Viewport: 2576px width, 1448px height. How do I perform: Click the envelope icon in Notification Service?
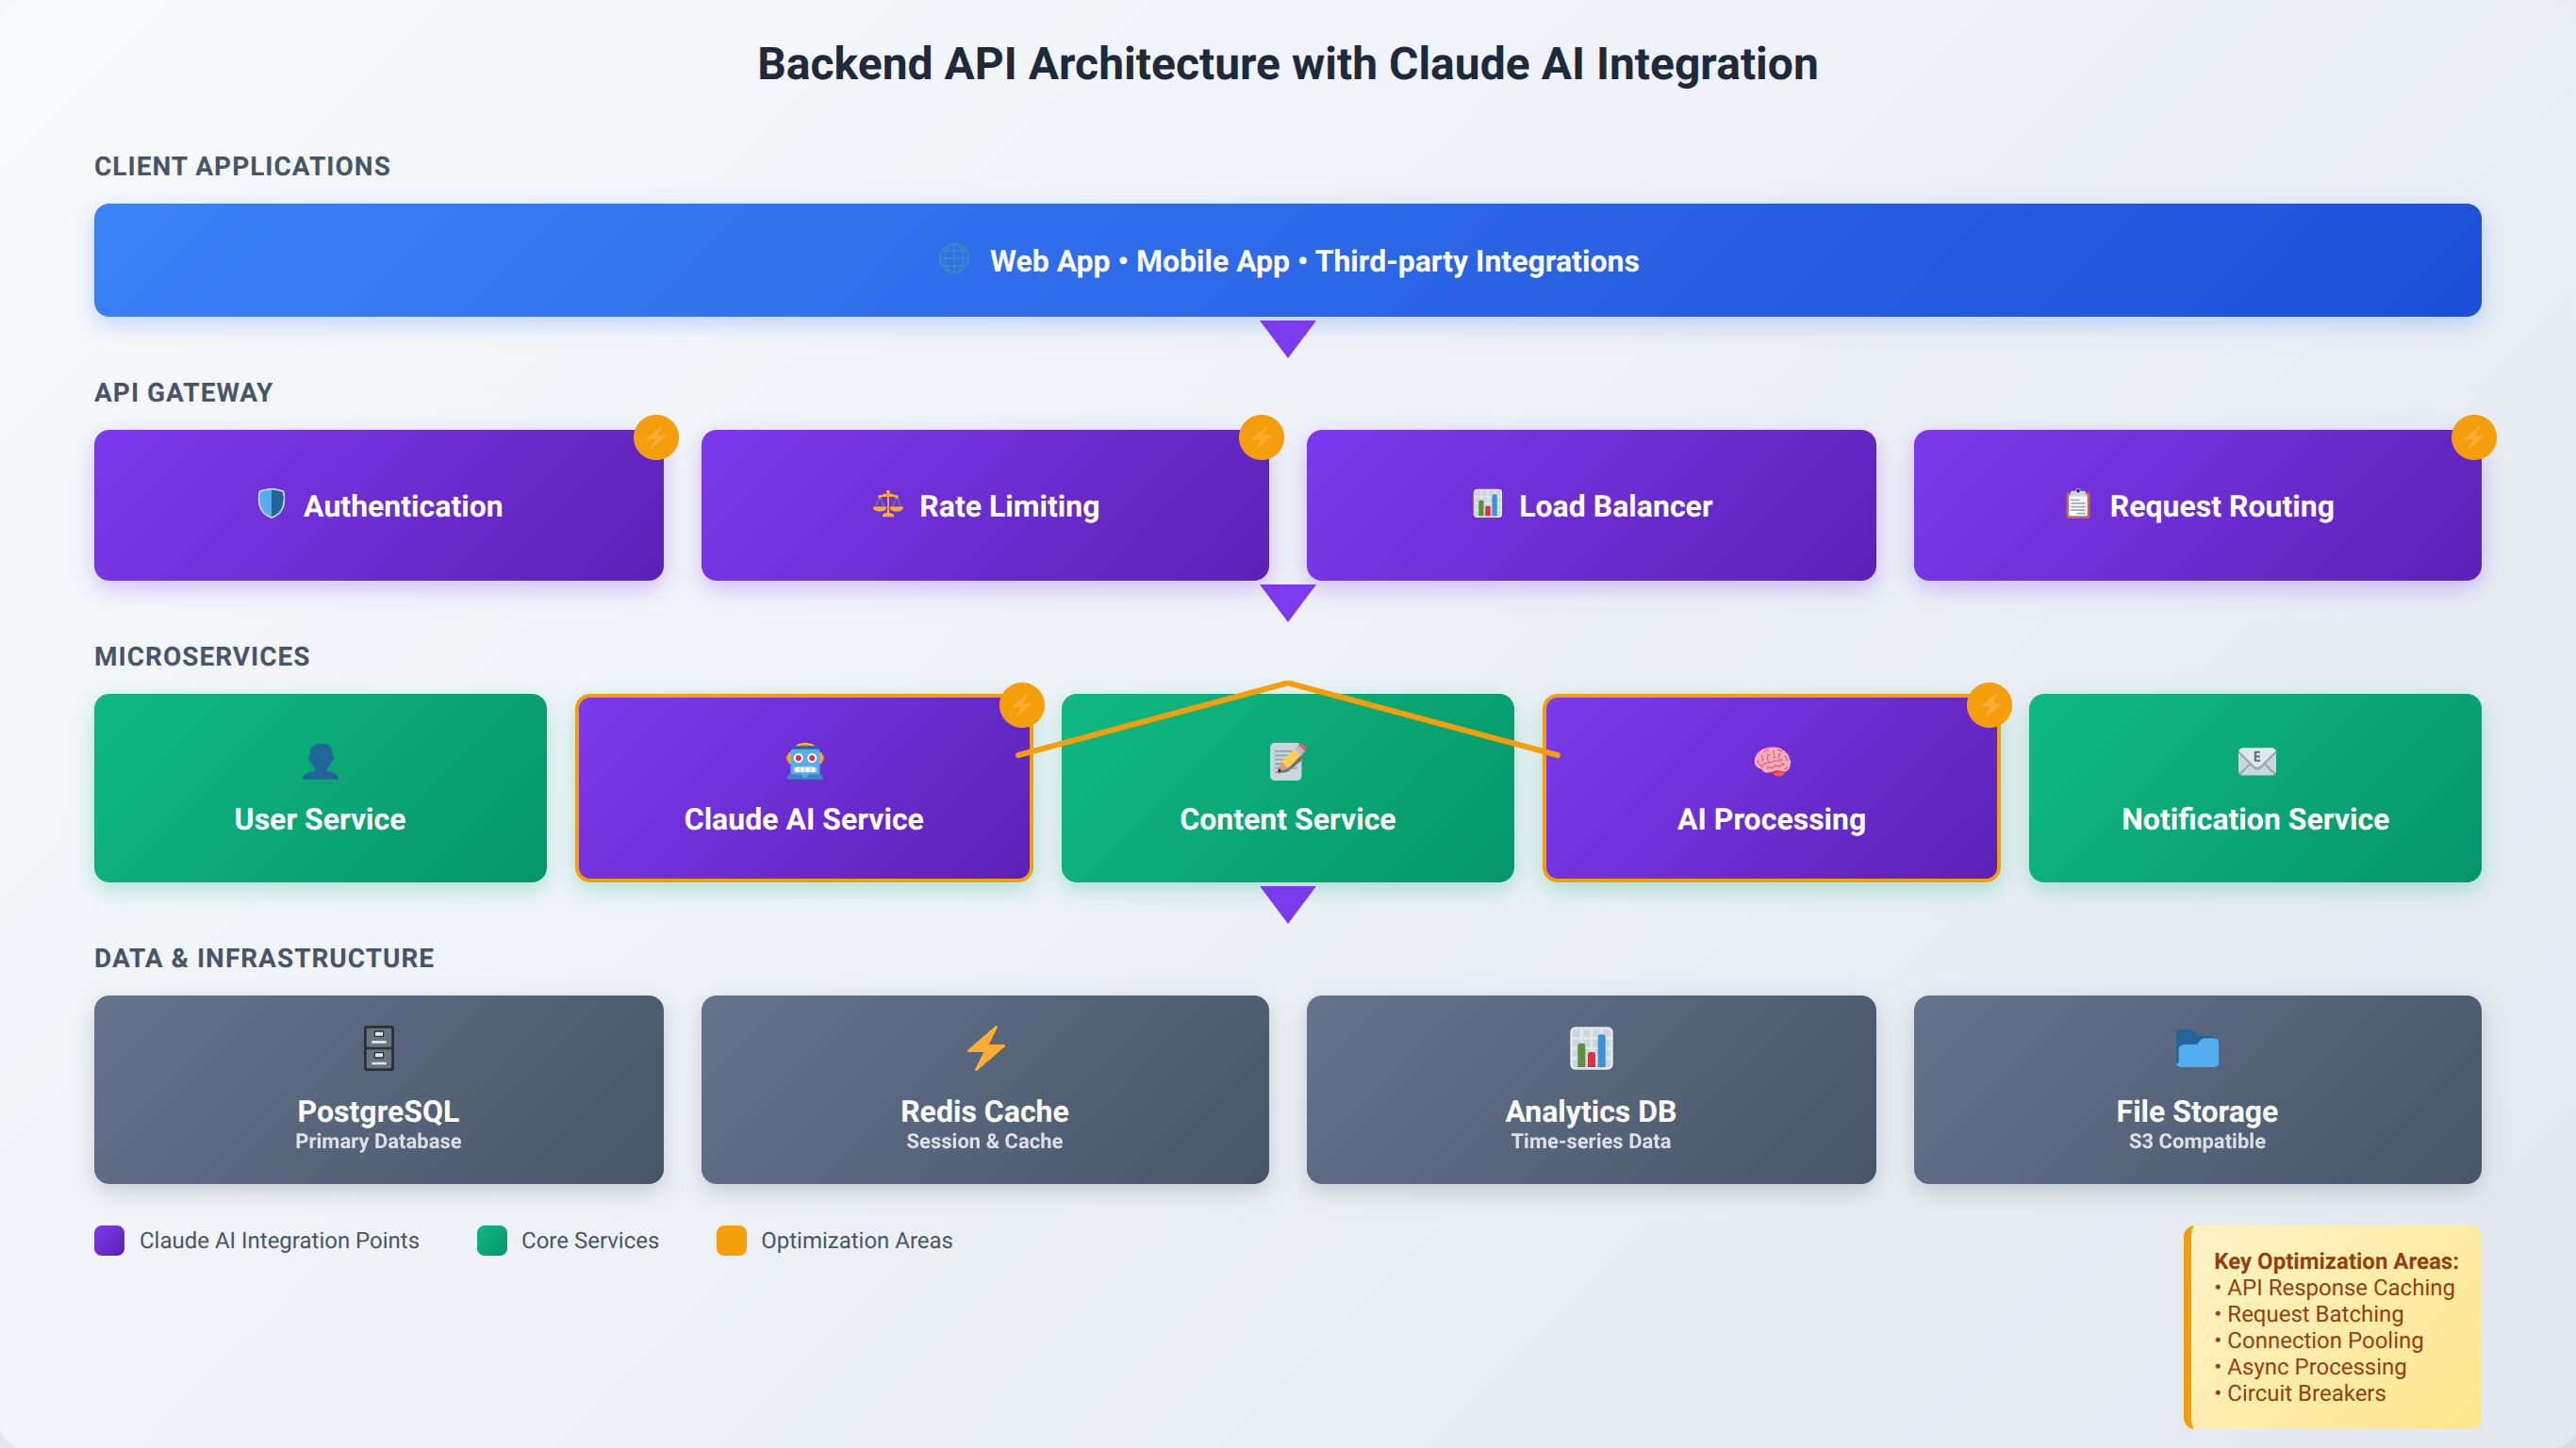[x=2256, y=762]
